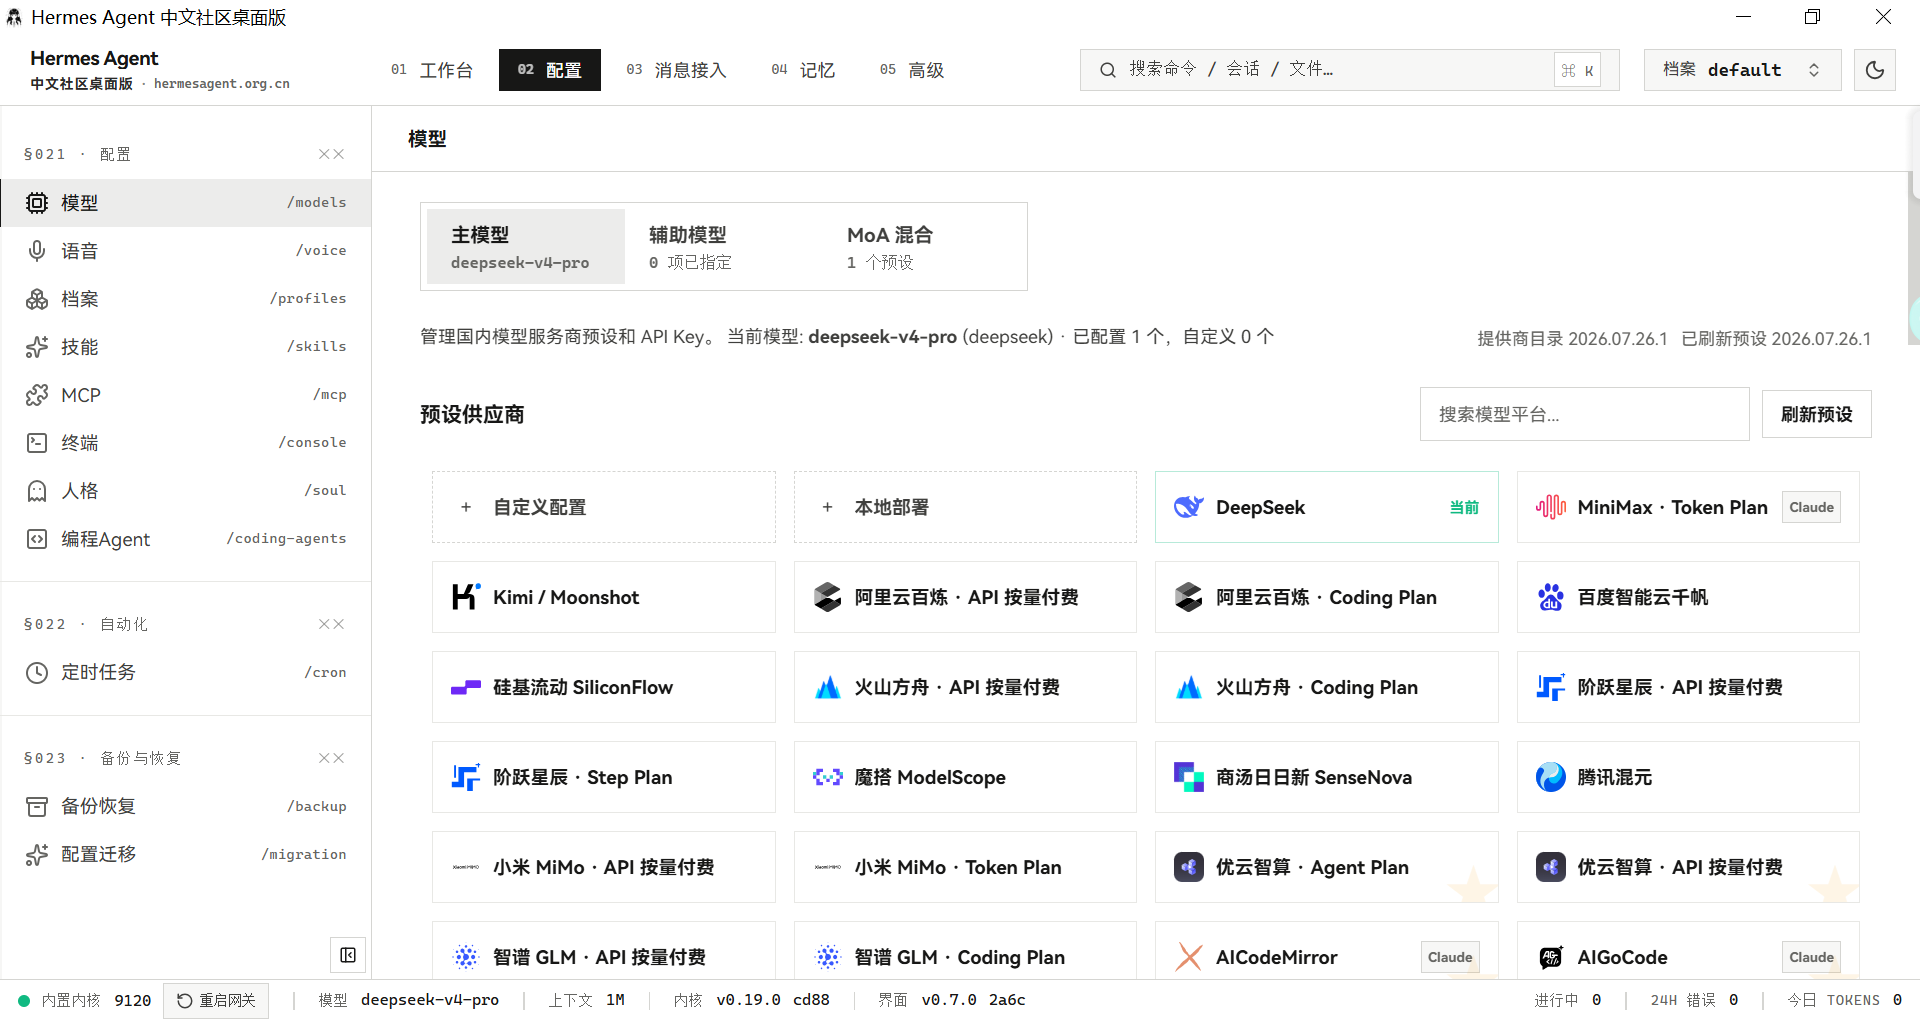Click the page scrollbar on the right edge

[1913, 258]
